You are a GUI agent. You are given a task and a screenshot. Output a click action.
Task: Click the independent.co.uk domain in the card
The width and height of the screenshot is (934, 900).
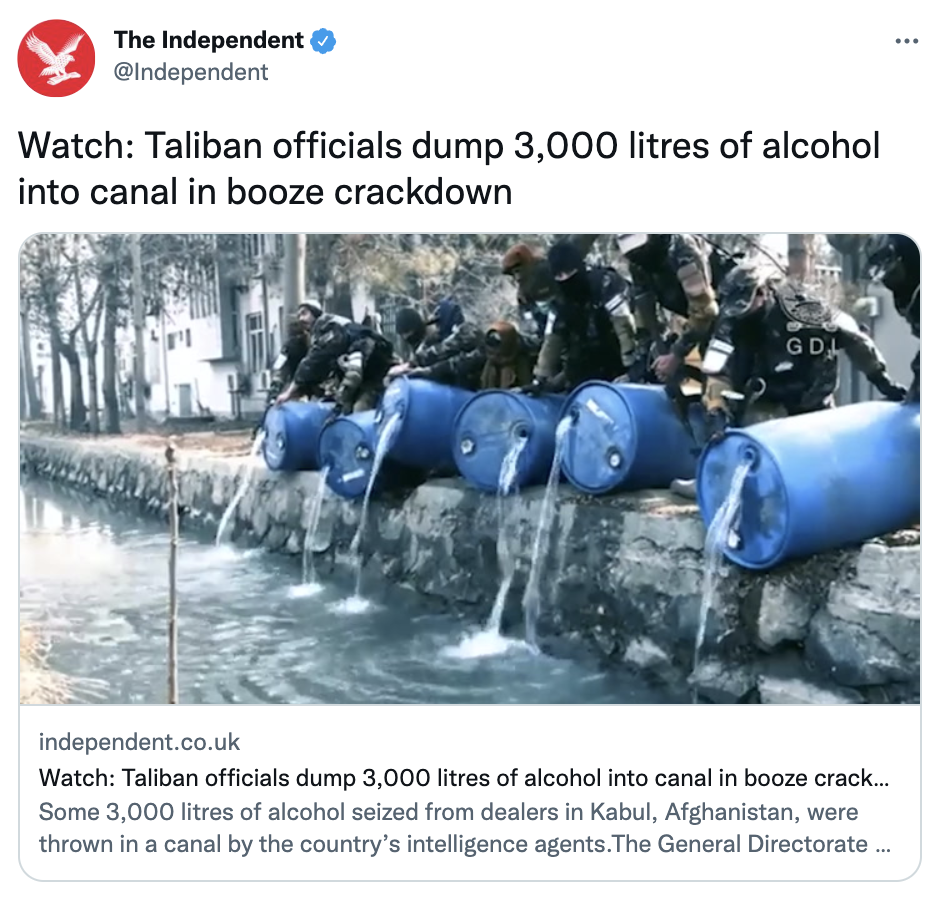pos(139,742)
